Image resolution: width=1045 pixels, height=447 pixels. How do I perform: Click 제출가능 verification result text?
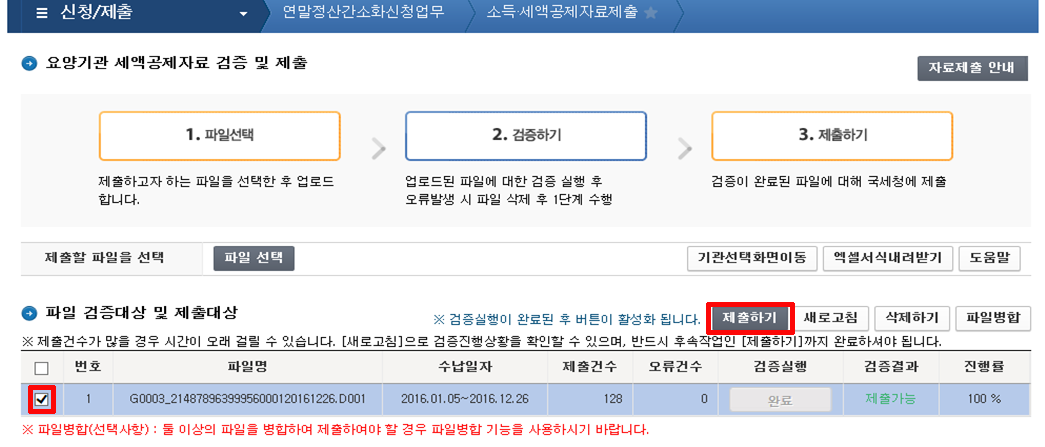tap(890, 399)
